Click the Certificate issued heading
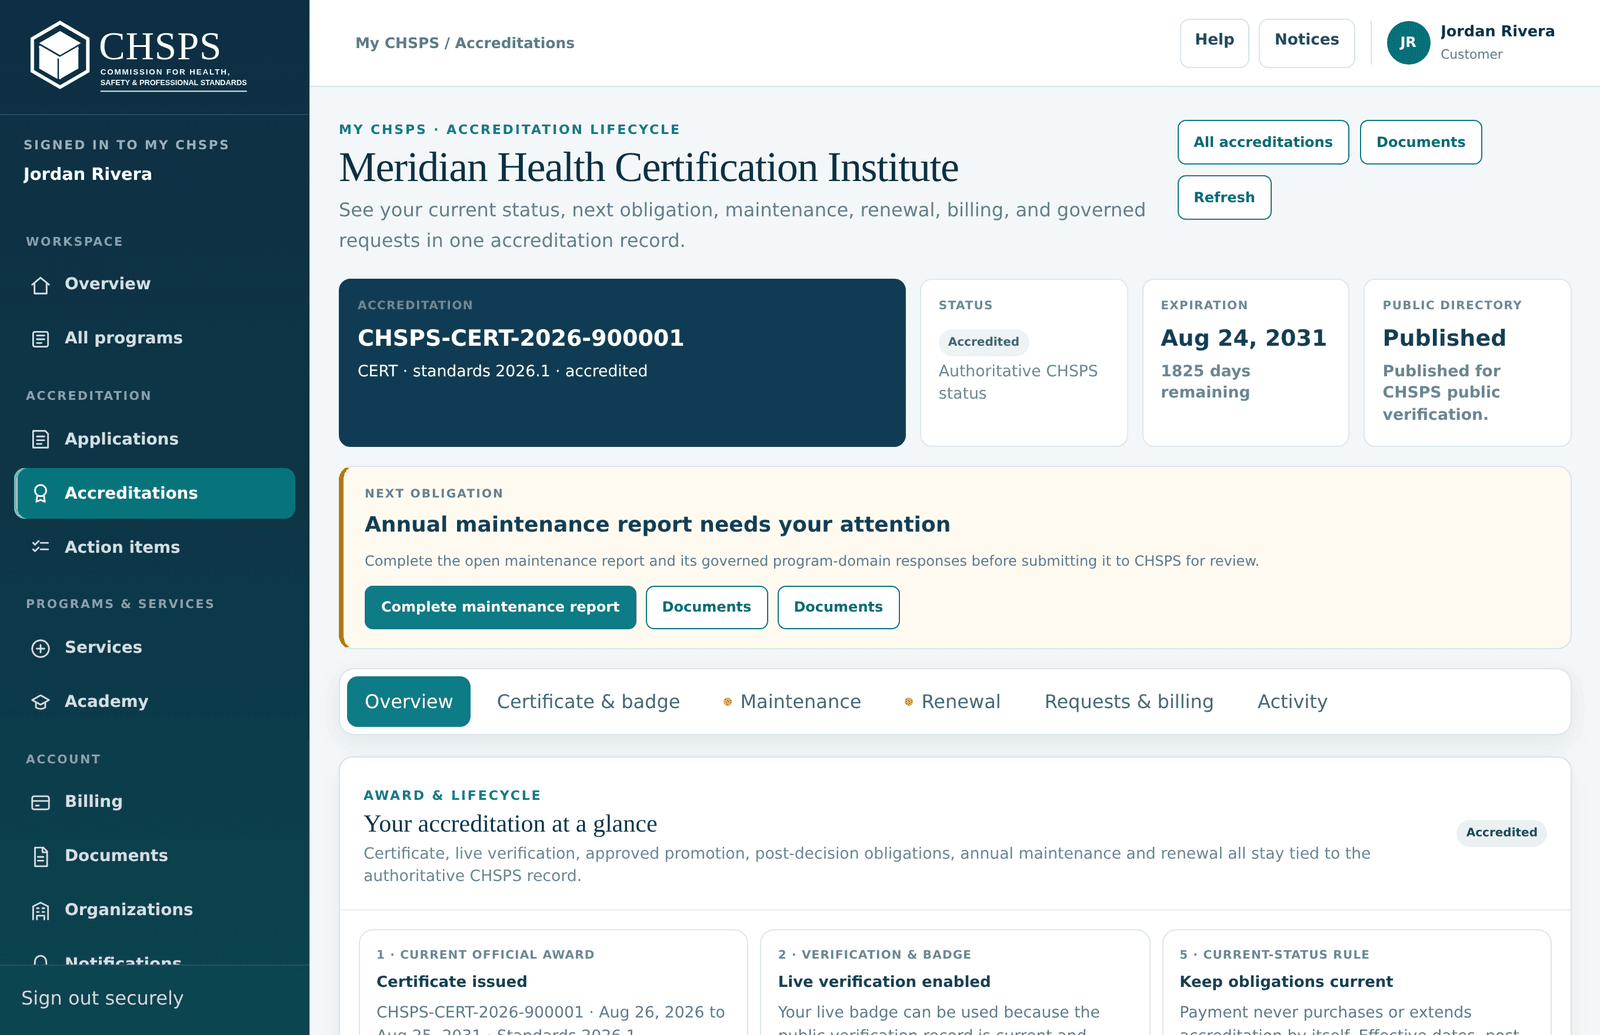Screen dimensions: 1600x1035 pos(452,982)
